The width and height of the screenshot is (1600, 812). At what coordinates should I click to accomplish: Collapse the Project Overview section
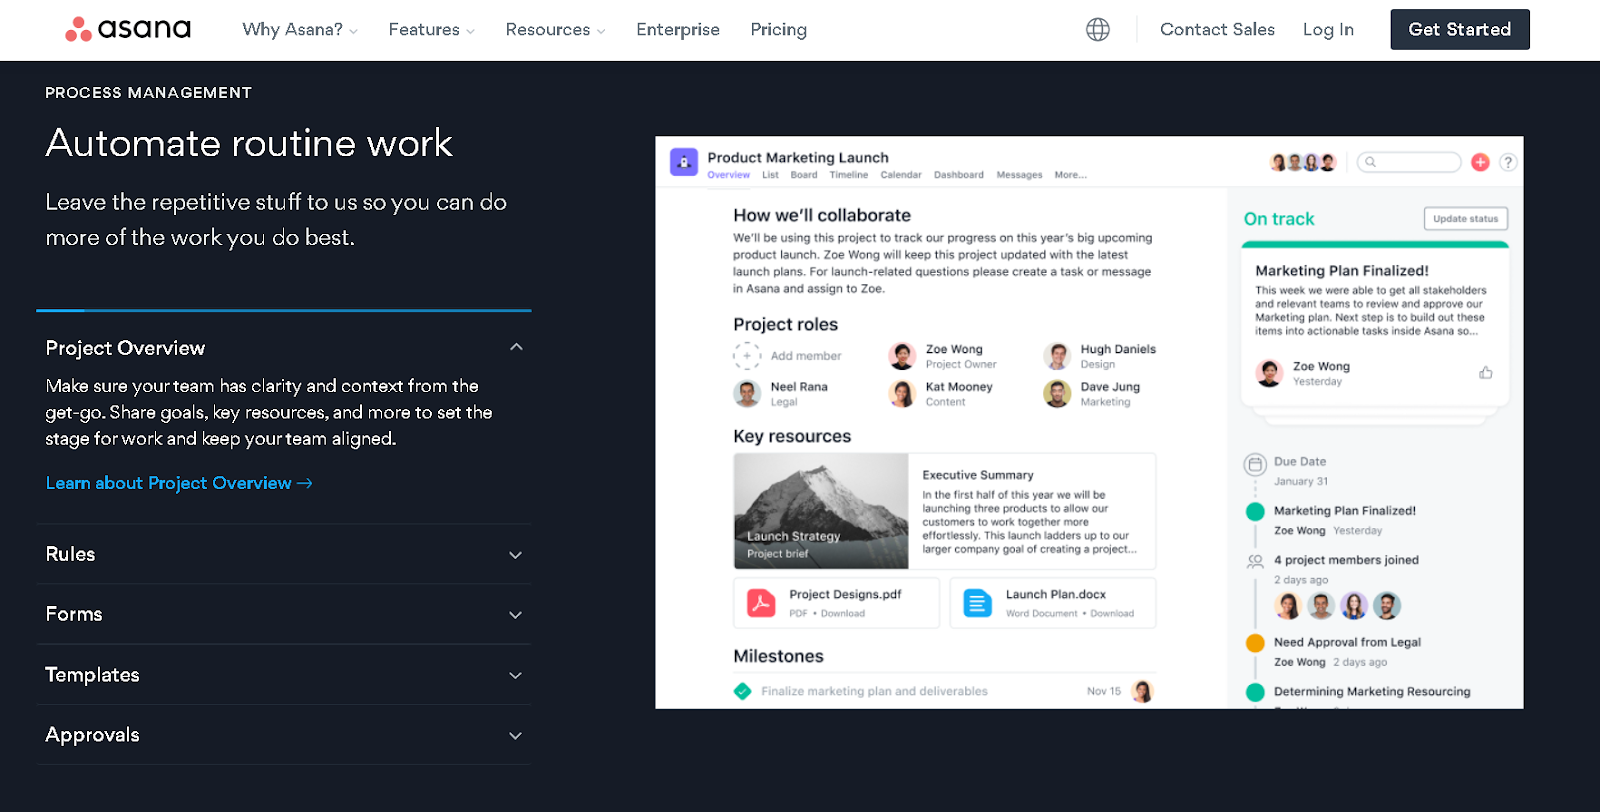(516, 347)
